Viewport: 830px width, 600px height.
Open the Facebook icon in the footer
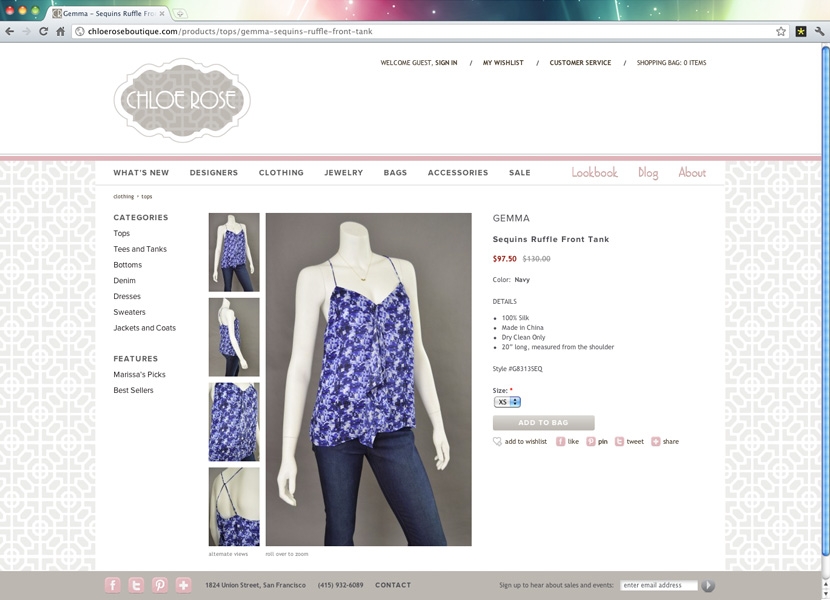pyautogui.click(x=113, y=585)
